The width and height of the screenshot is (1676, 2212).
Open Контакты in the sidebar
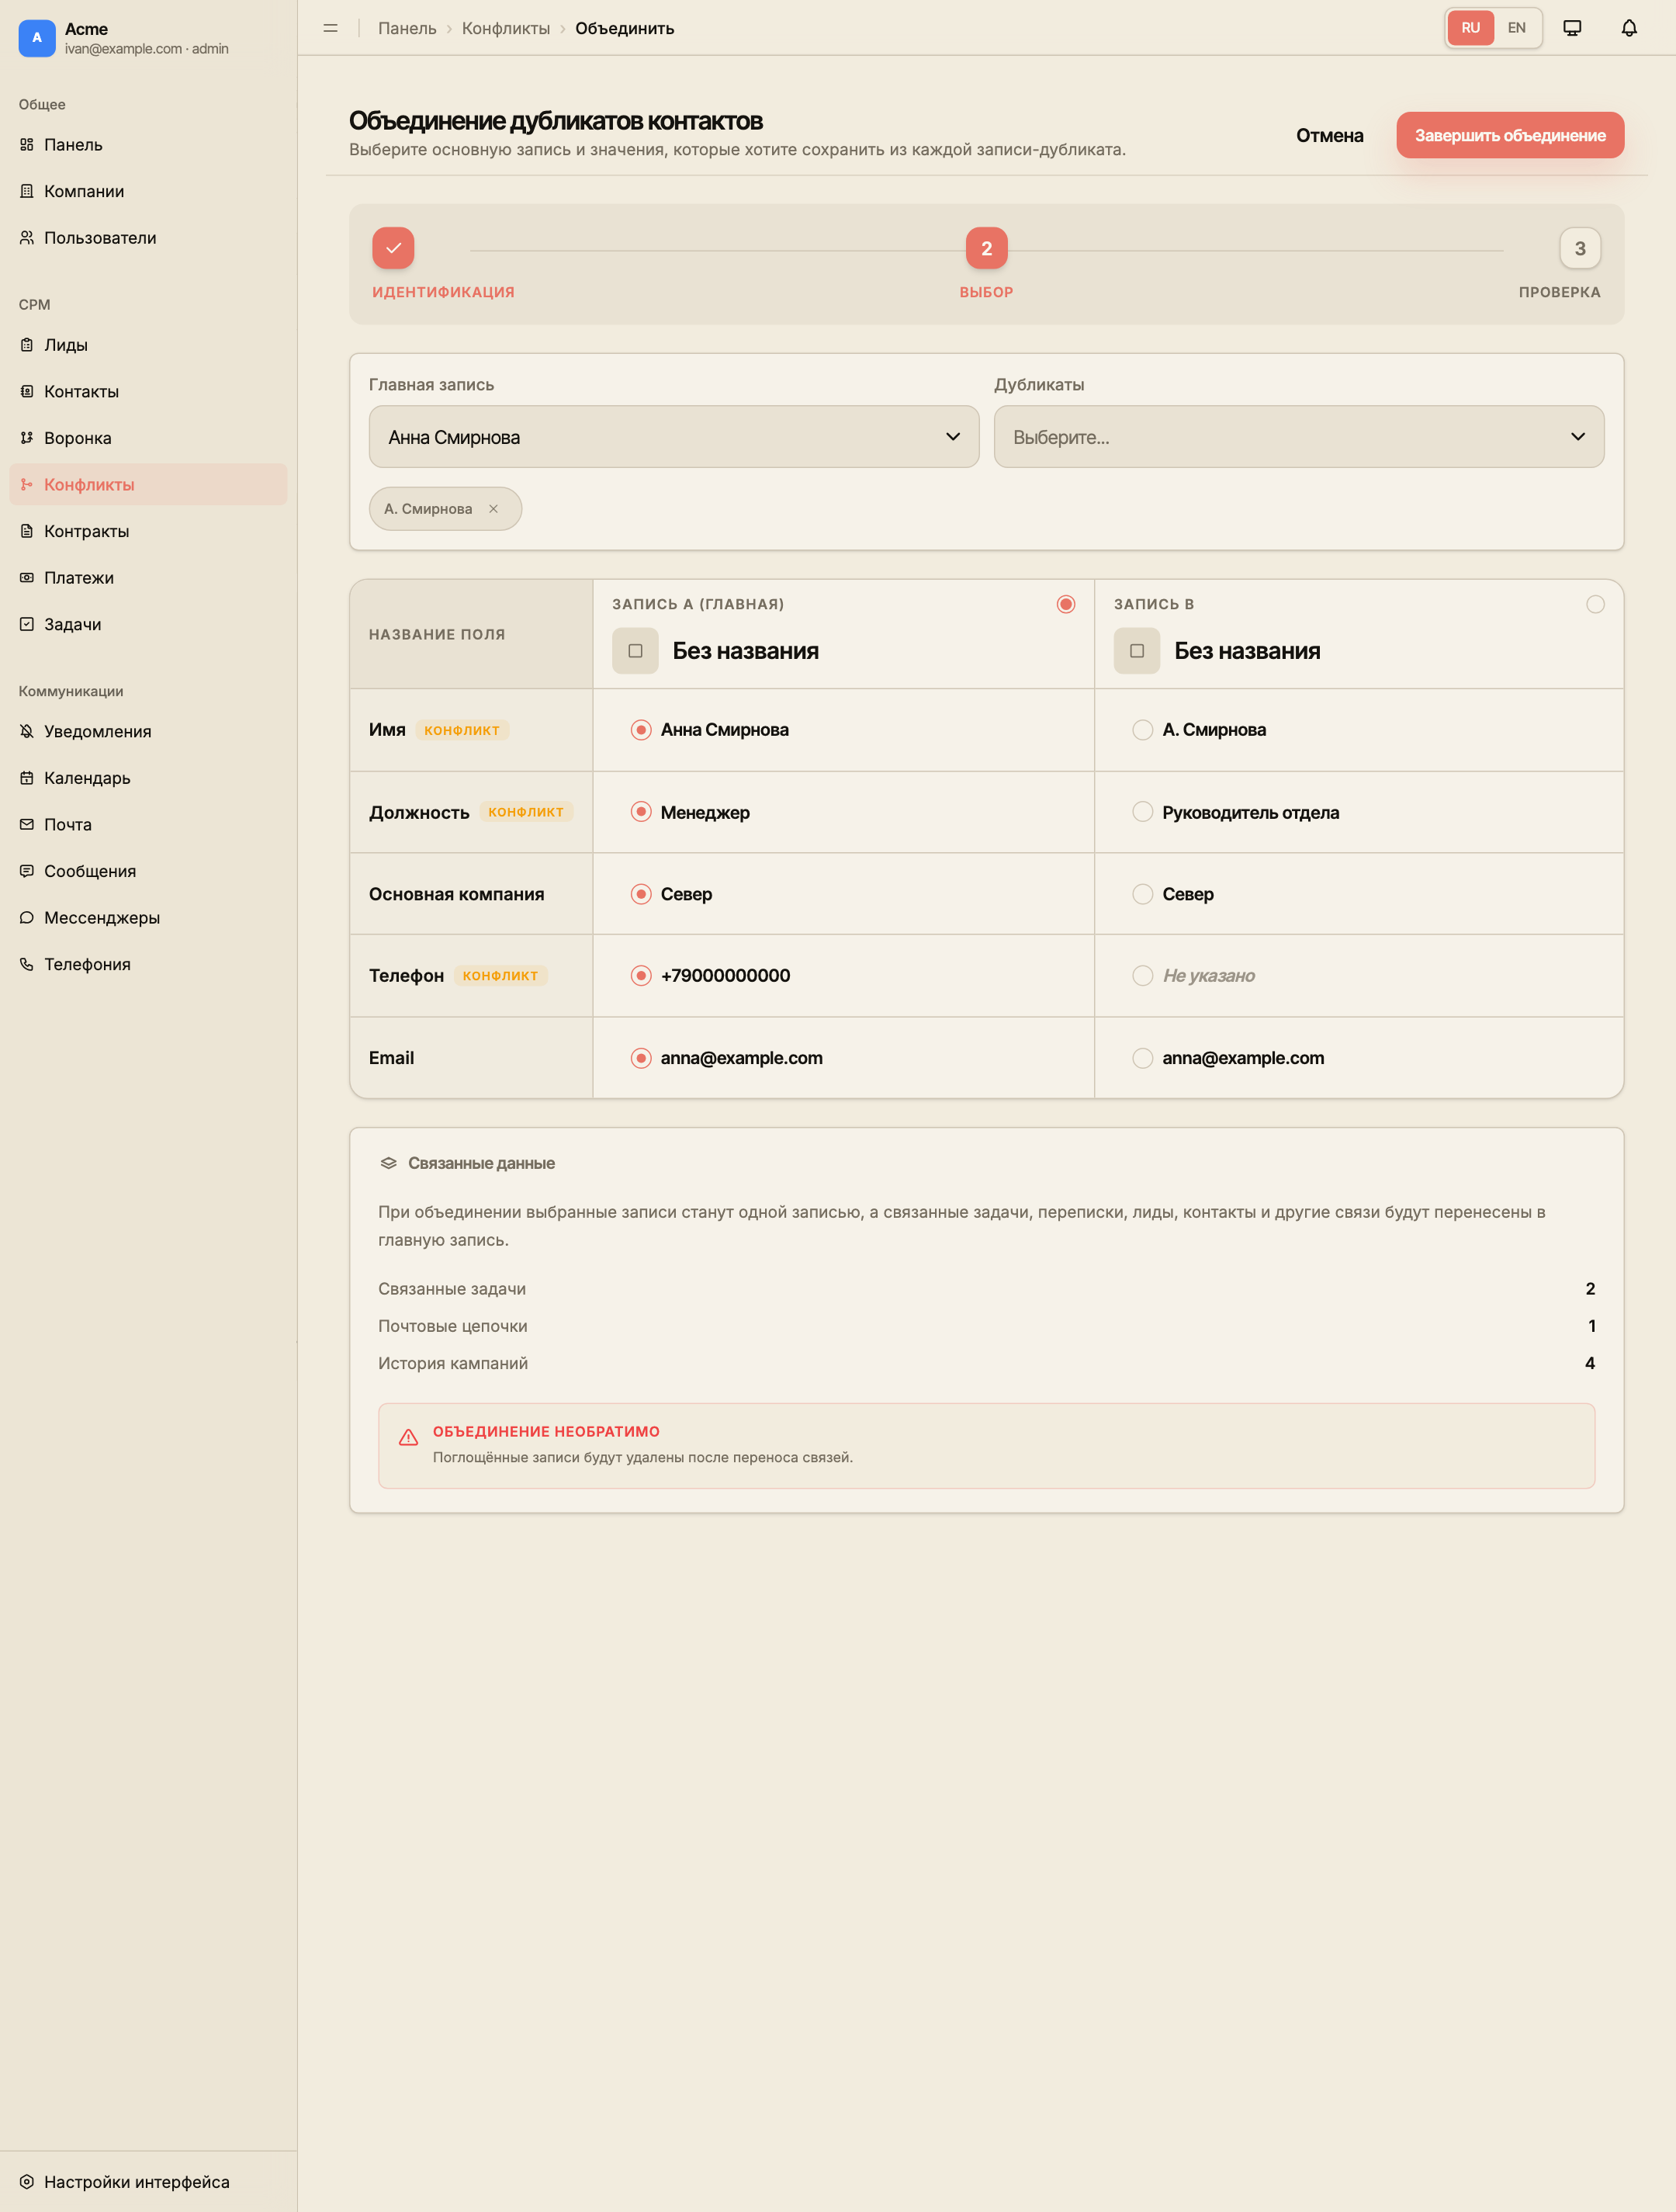[148, 391]
